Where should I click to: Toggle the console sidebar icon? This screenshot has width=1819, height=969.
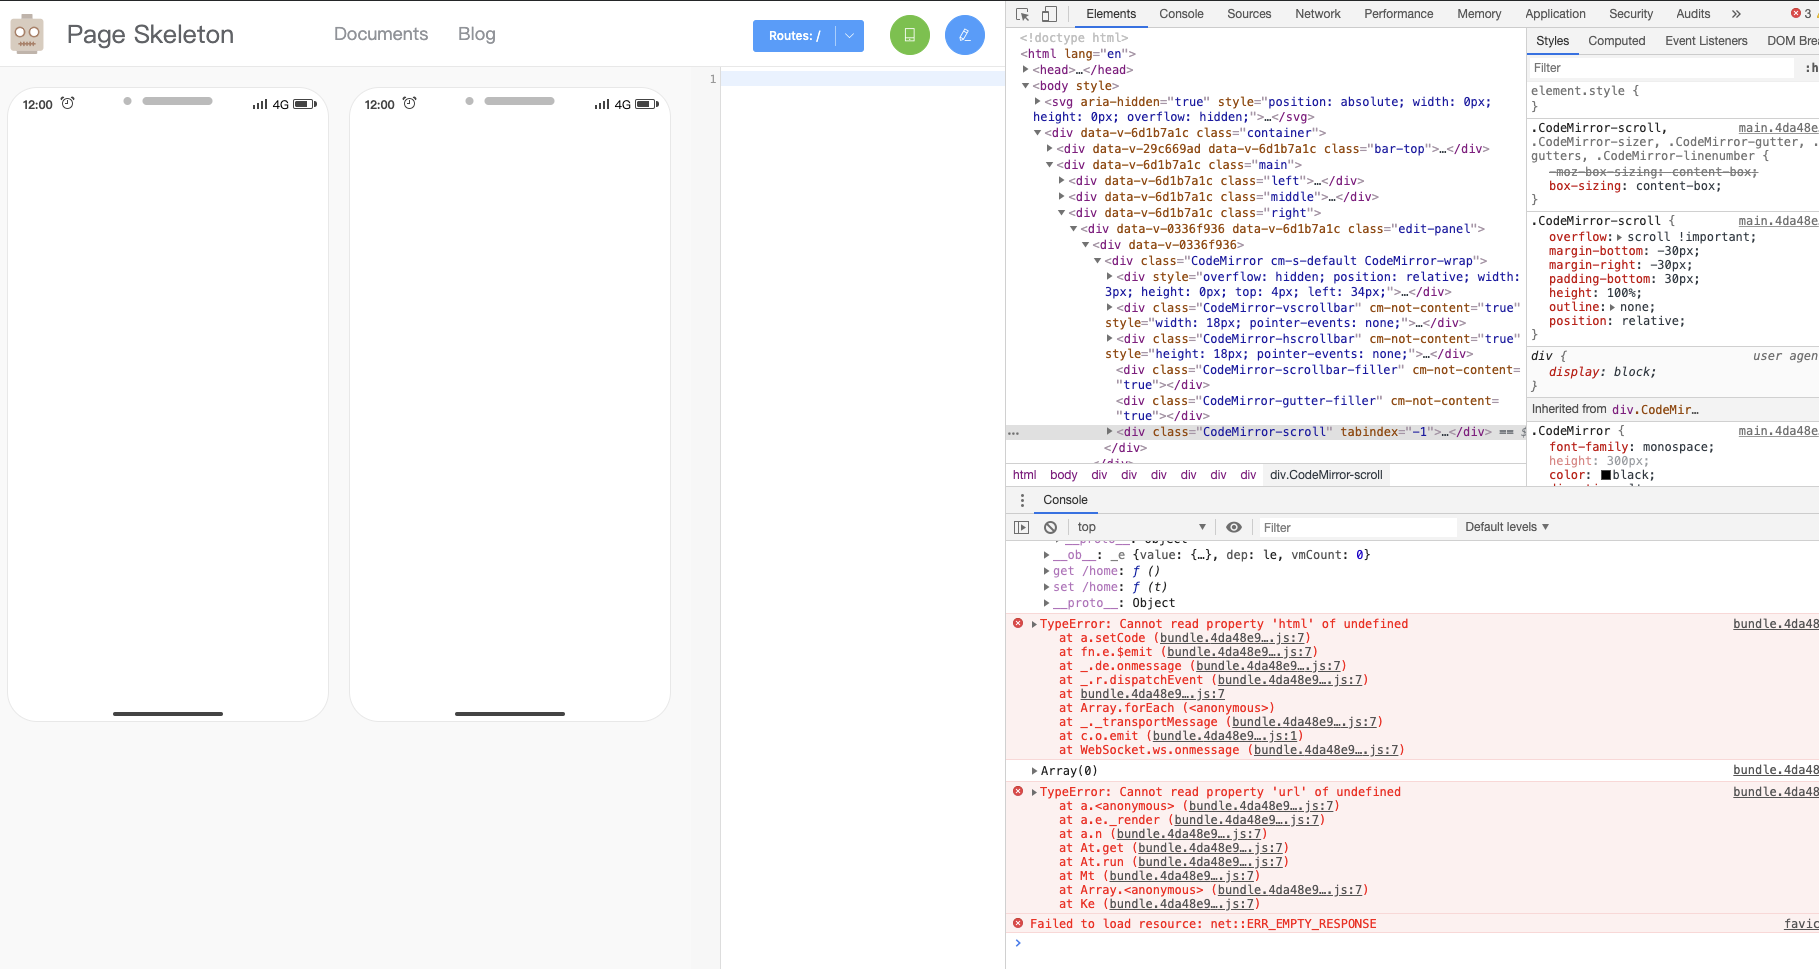pos(1021,527)
